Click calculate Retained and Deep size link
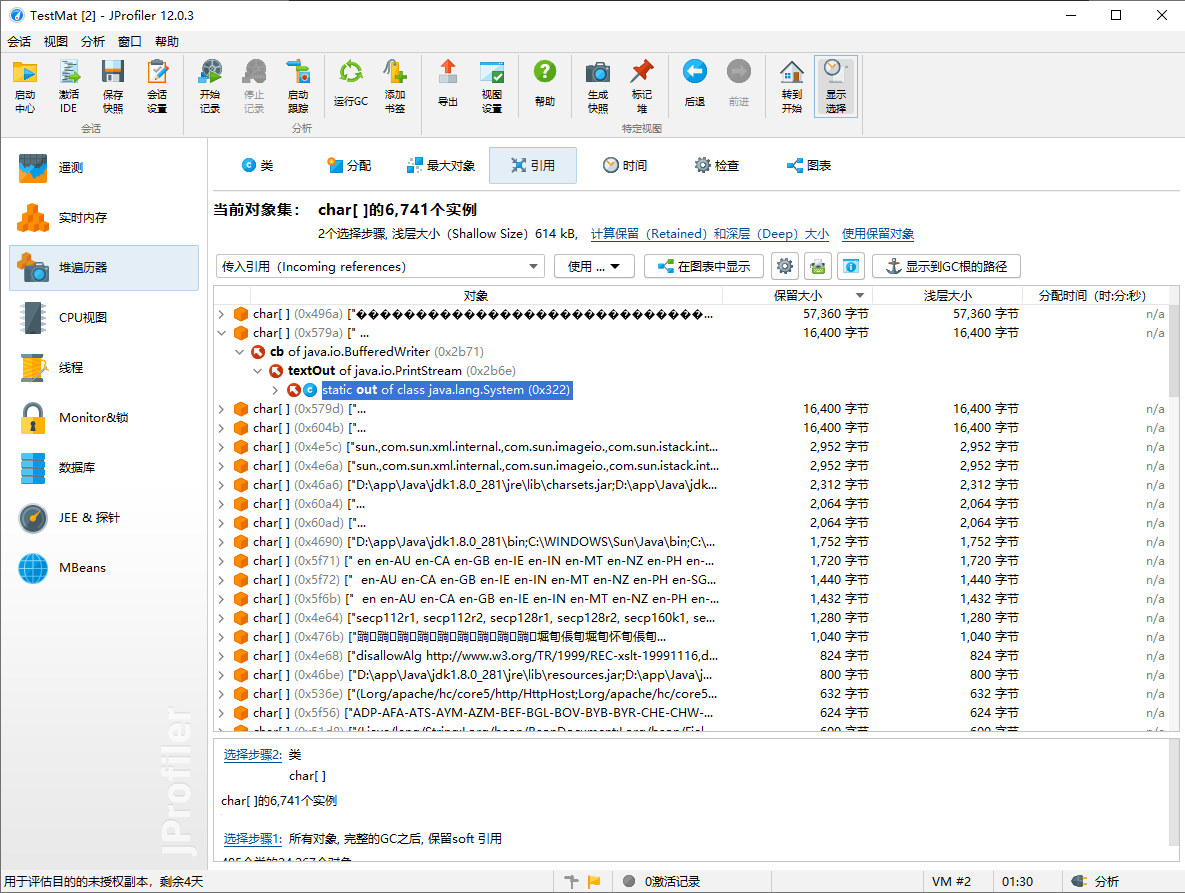The image size is (1185, 893). pyautogui.click(x=710, y=234)
